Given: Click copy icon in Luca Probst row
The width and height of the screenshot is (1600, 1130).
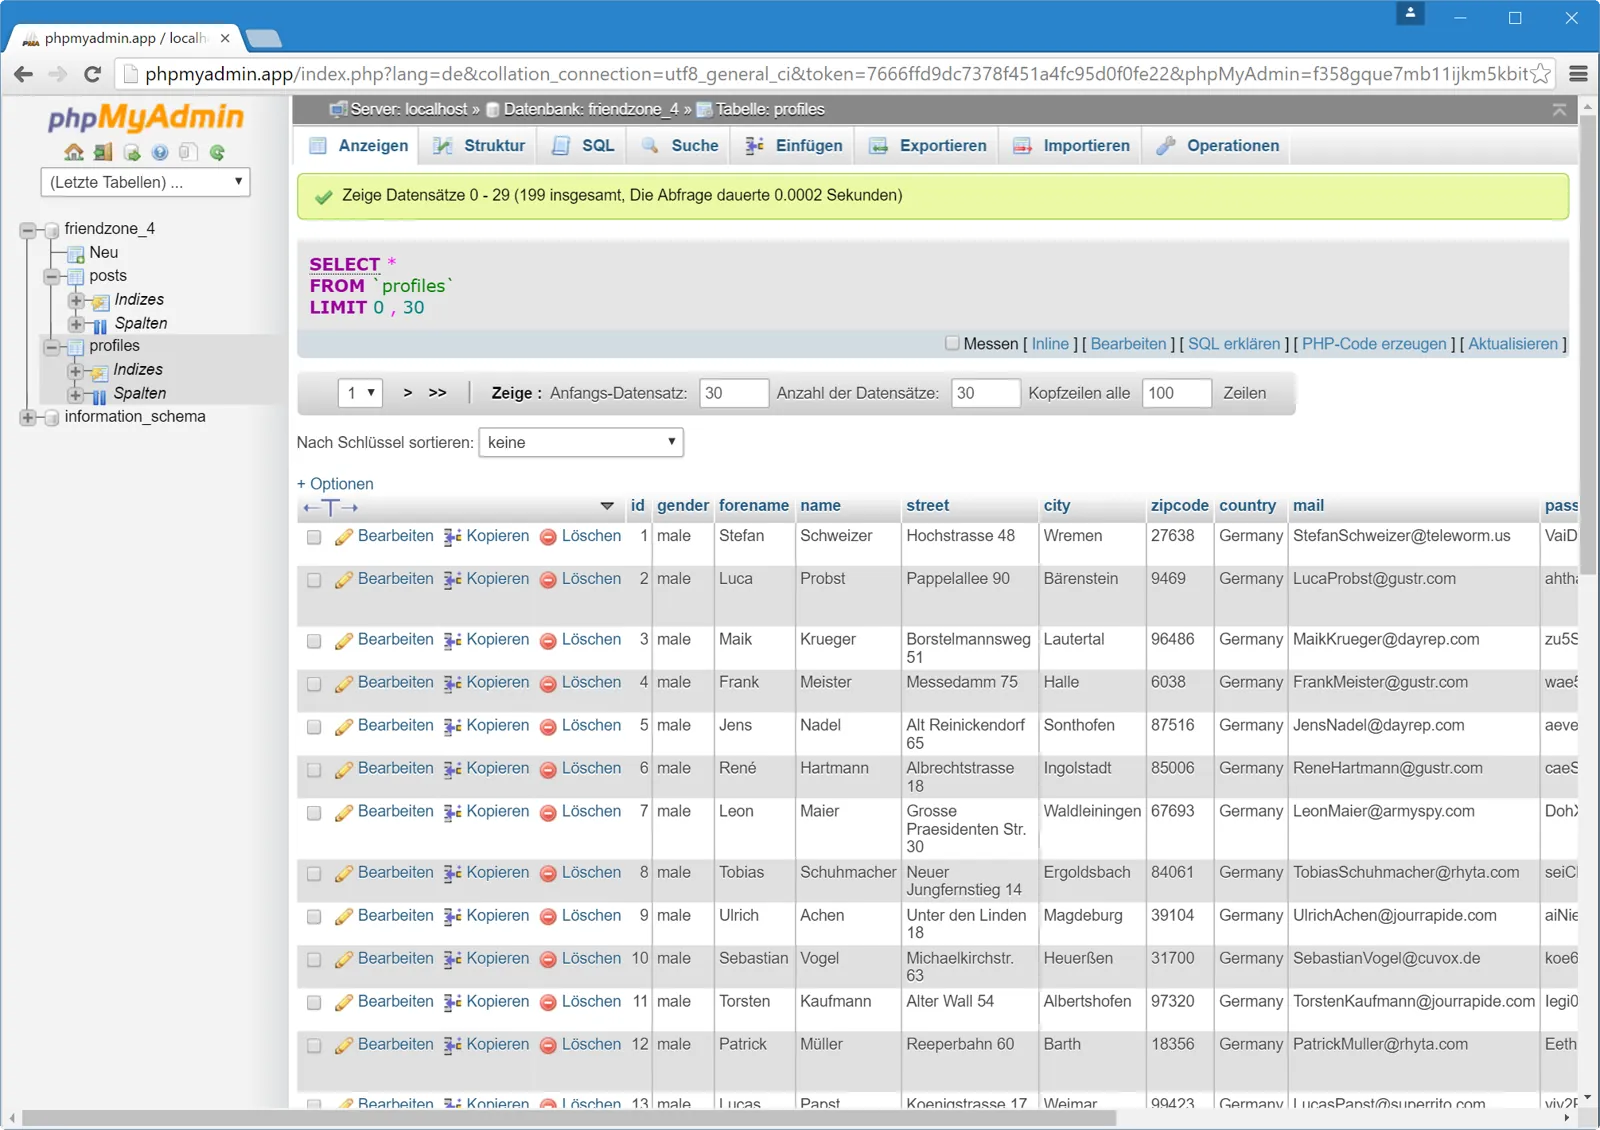Looking at the screenshot, I should click(x=453, y=580).
